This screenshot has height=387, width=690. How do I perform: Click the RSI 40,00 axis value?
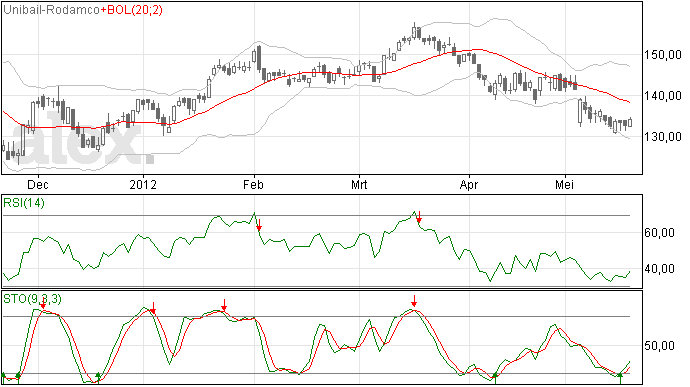[659, 269]
